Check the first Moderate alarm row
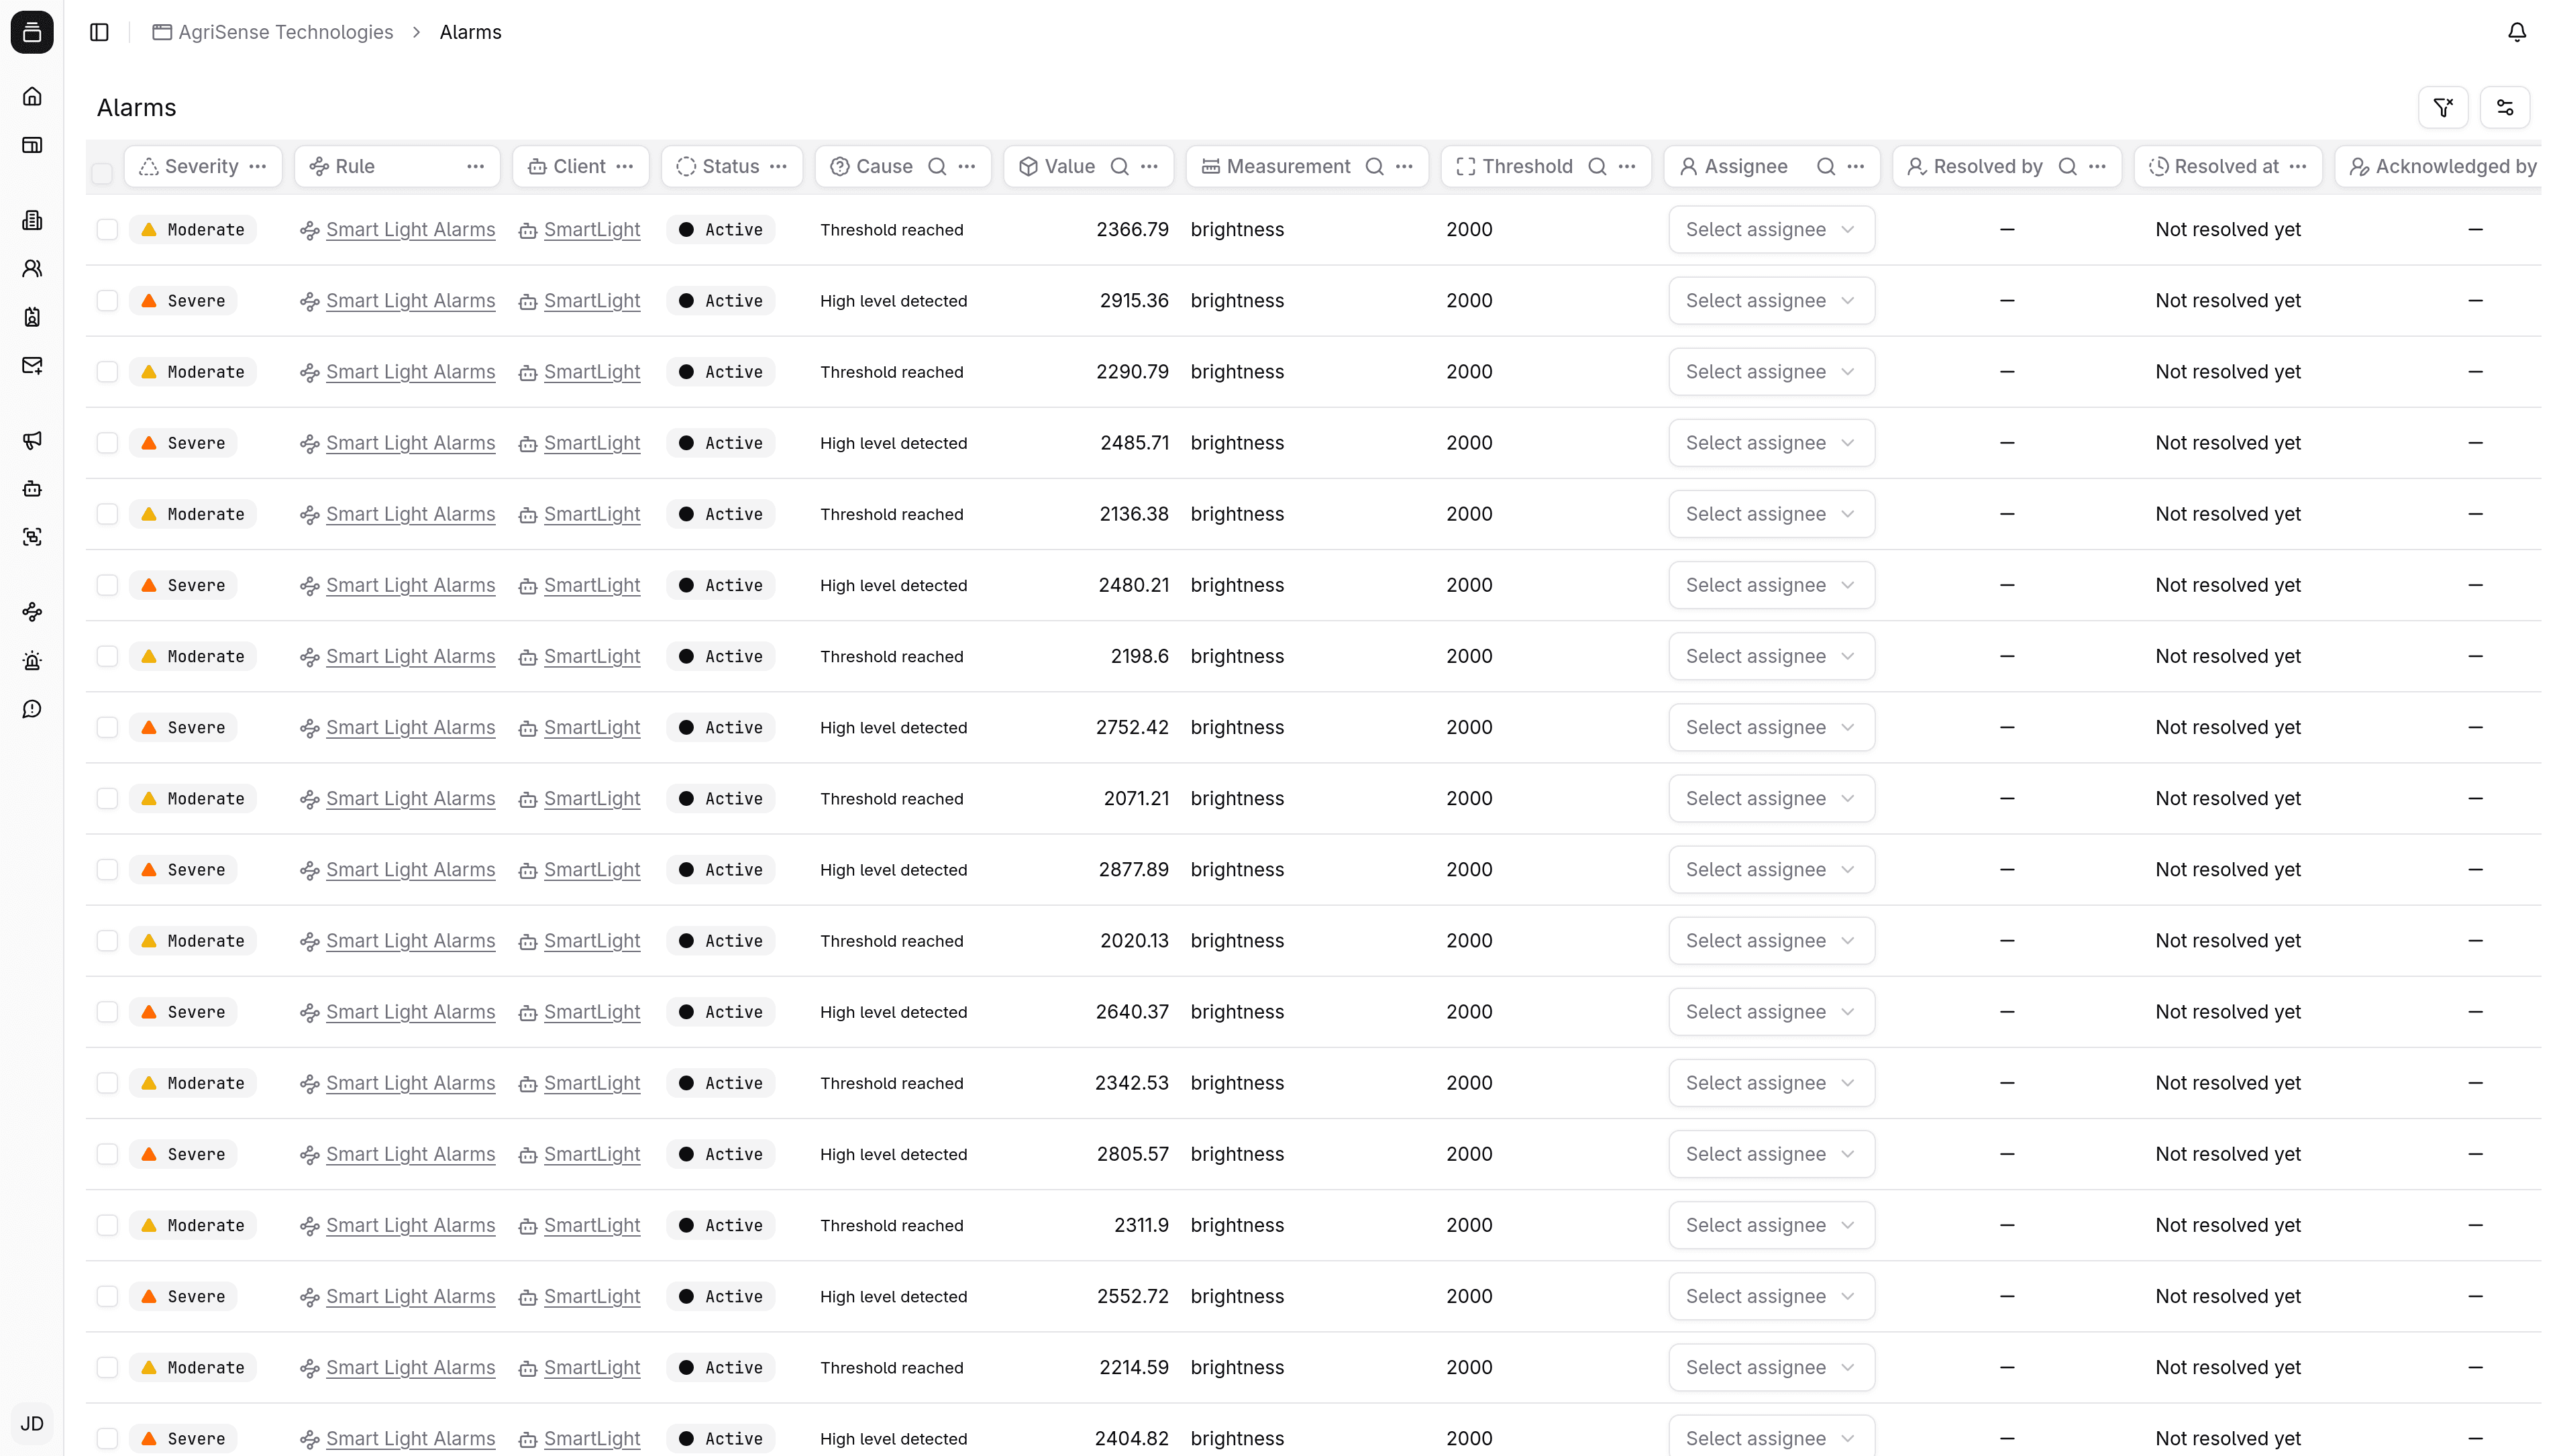The width and height of the screenshot is (2563, 1456). coord(107,229)
